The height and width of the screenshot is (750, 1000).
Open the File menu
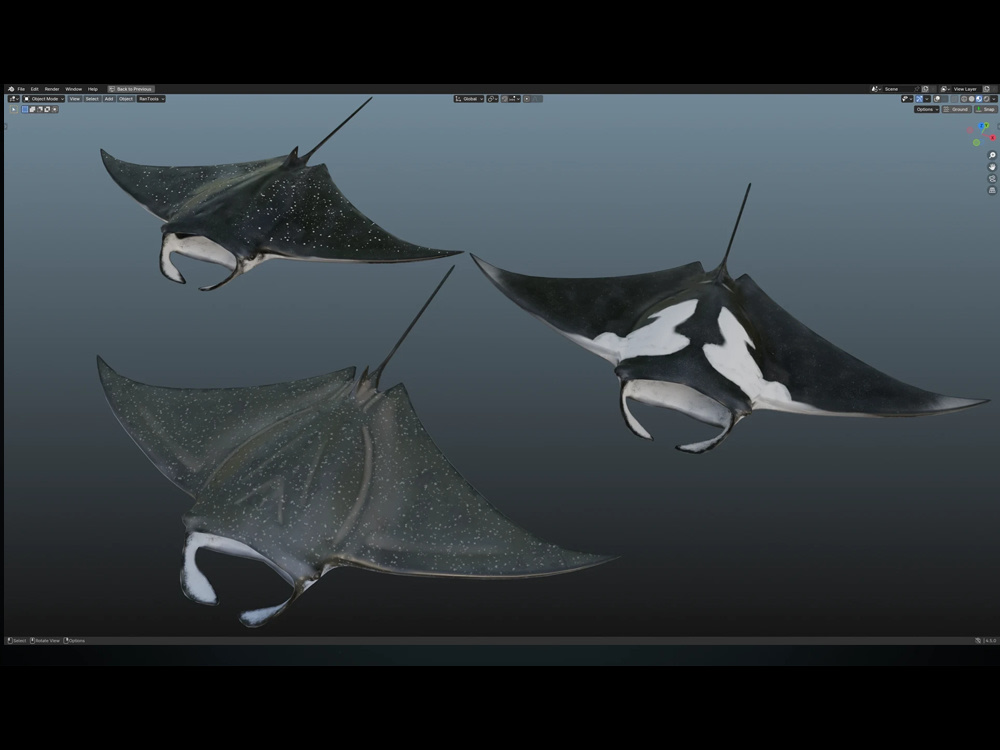point(21,89)
